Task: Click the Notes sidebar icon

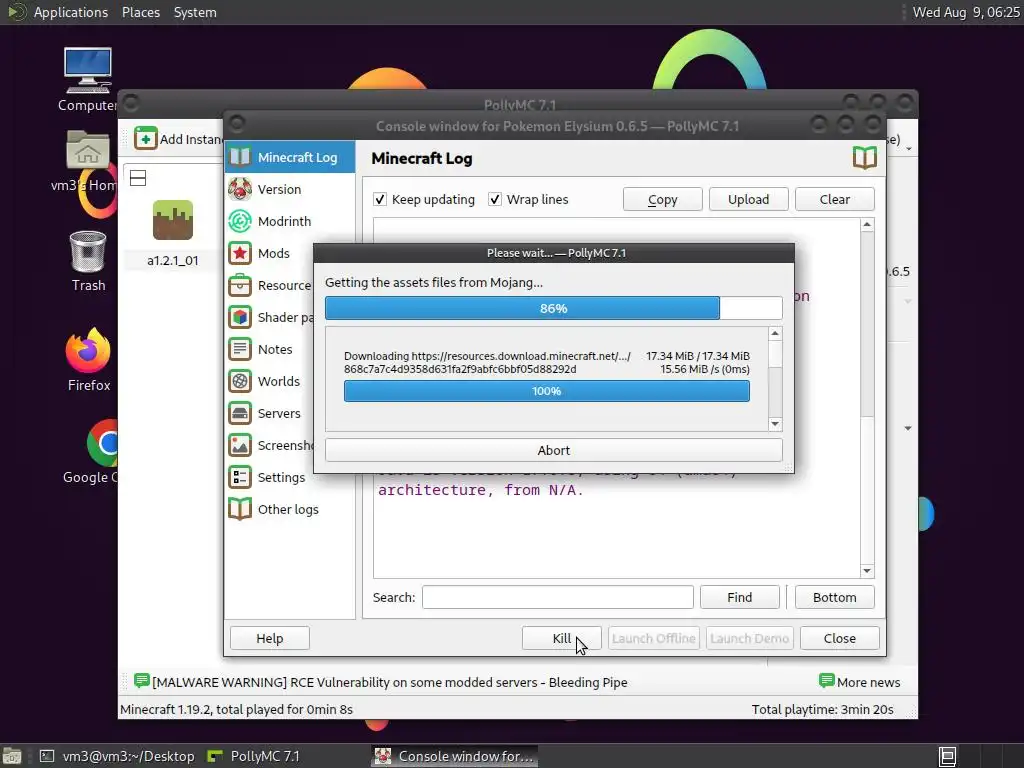Action: (x=240, y=349)
